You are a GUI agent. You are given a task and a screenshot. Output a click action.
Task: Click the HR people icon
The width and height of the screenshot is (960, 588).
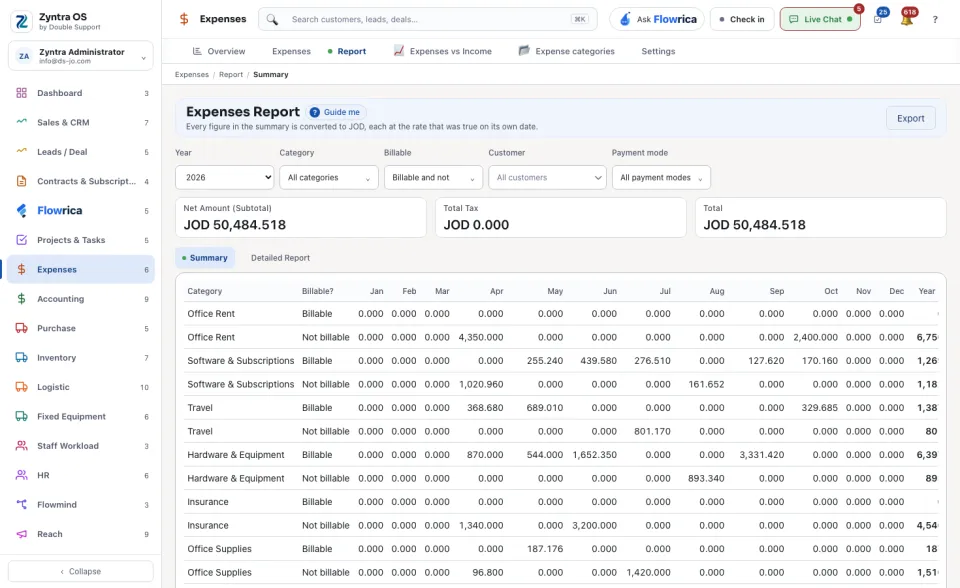pyautogui.click(x=21, y=475)
